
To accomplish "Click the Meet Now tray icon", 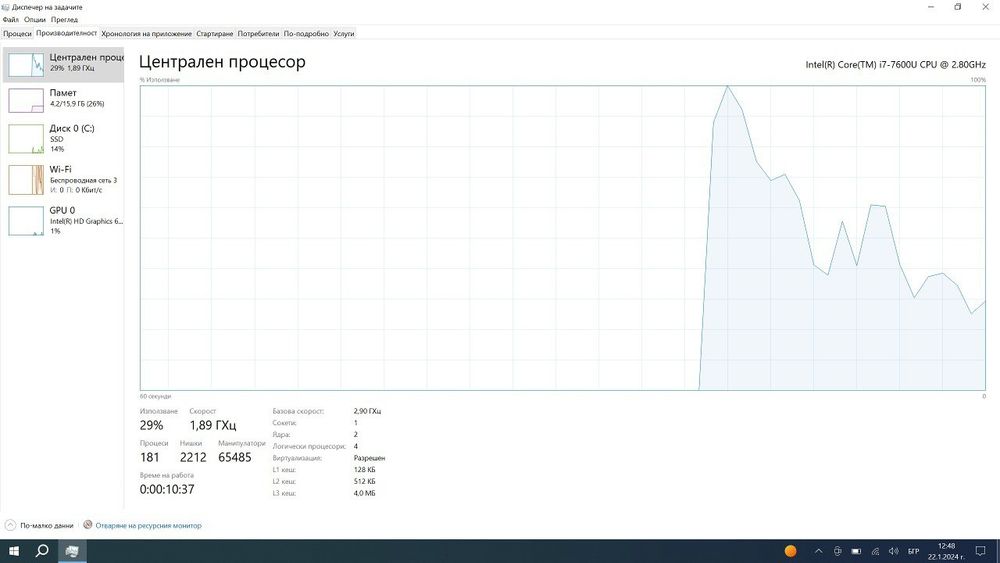I will click(x=837, y=551).
